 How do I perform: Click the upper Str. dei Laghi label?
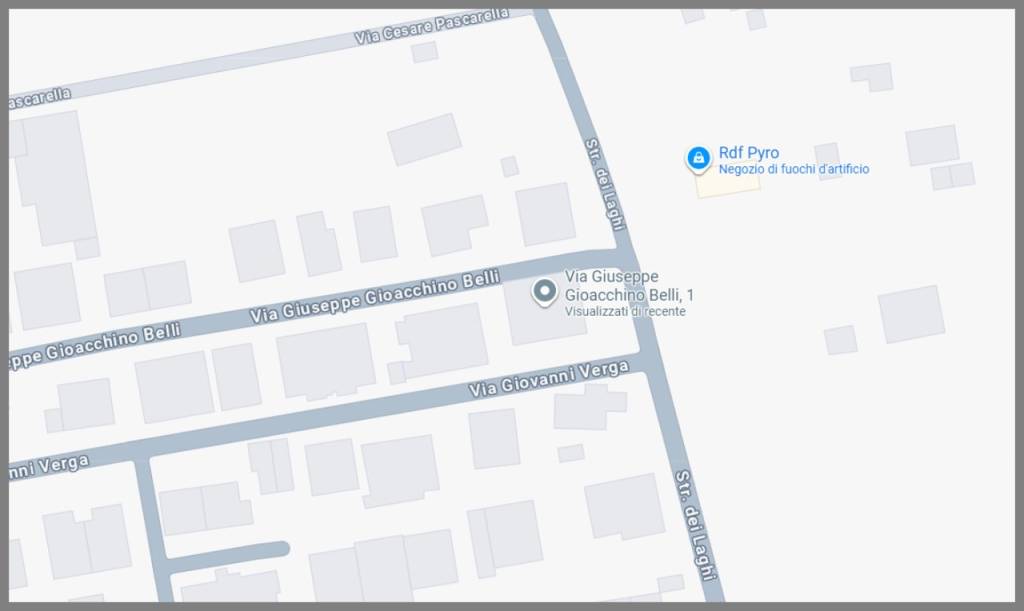[x=605, y=185]
